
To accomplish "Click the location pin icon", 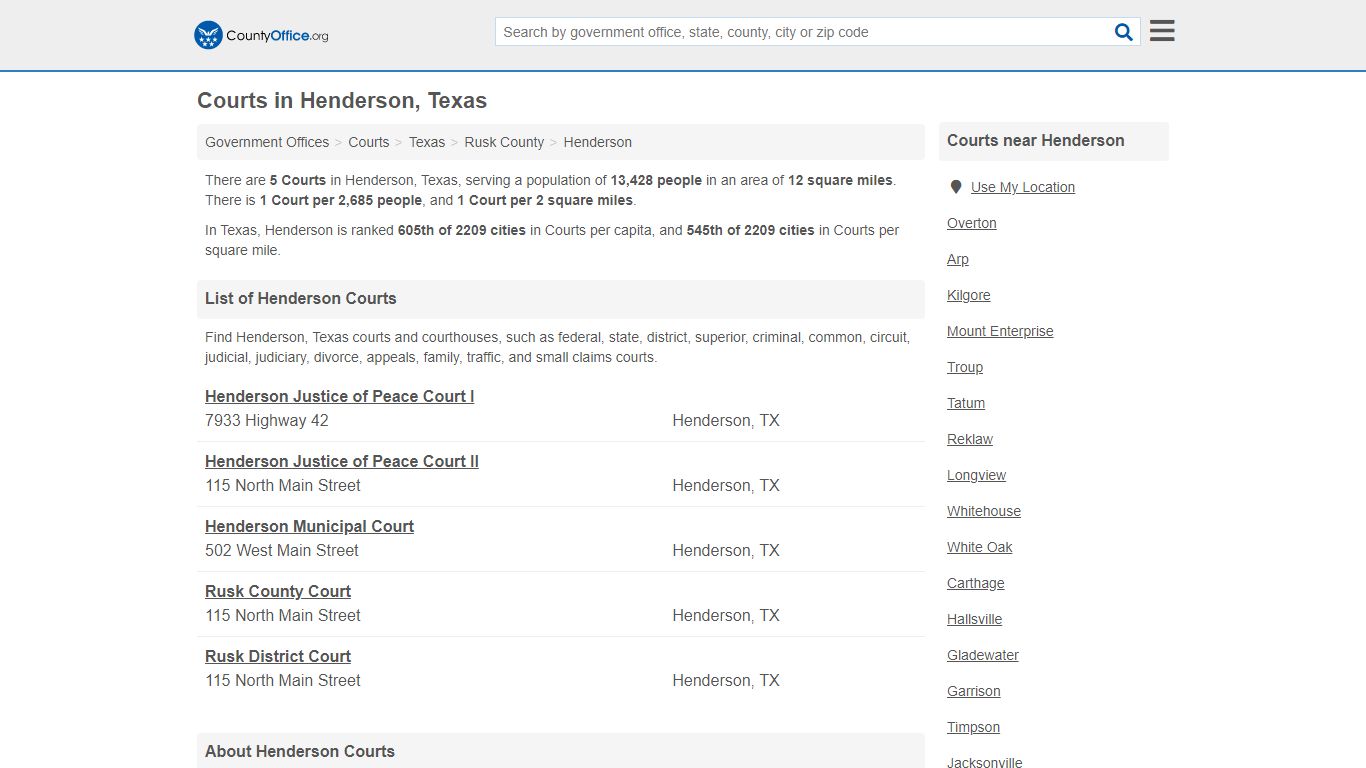I will coord(956,187).
